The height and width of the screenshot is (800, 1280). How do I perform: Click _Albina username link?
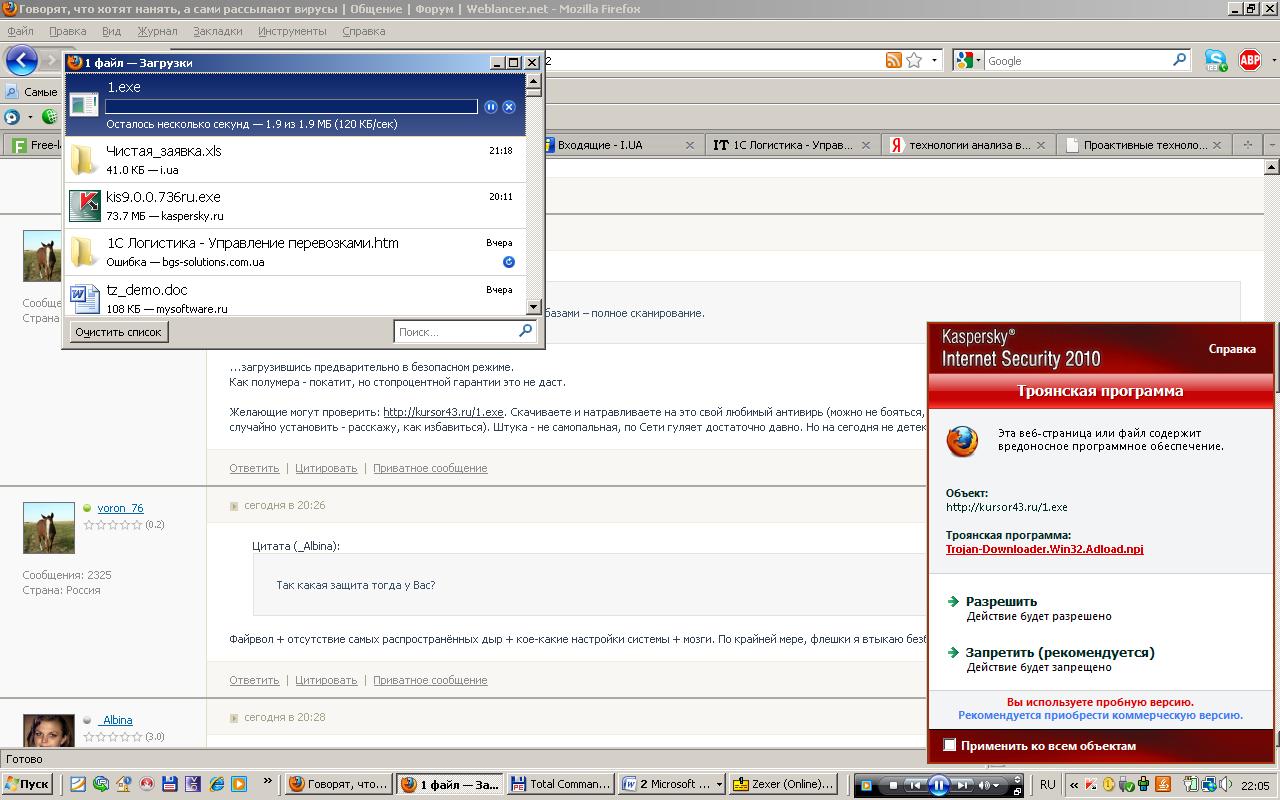coord(115,720)
